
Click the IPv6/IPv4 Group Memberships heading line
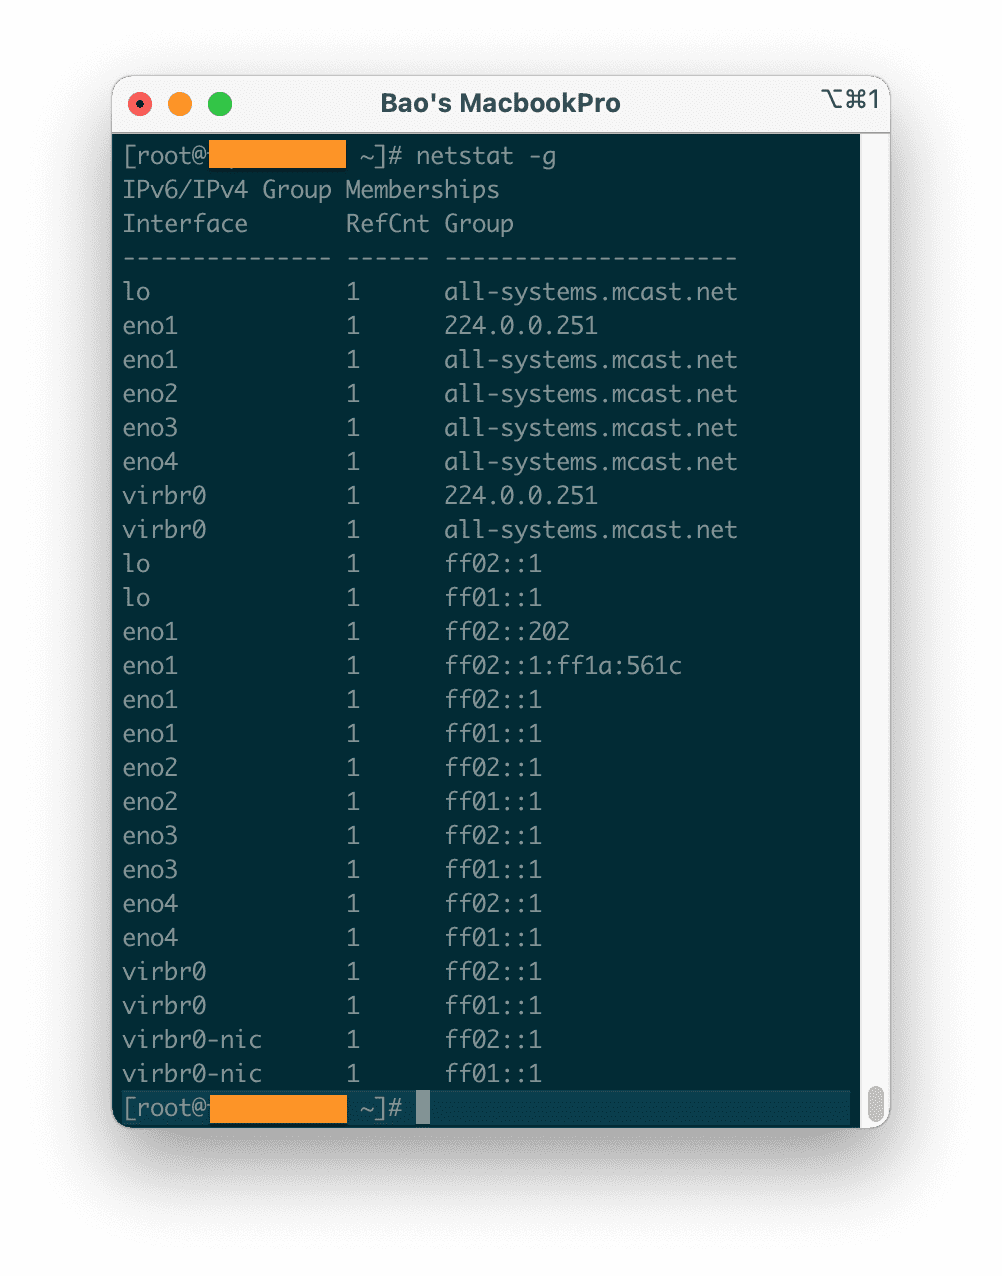coord(311,190)
